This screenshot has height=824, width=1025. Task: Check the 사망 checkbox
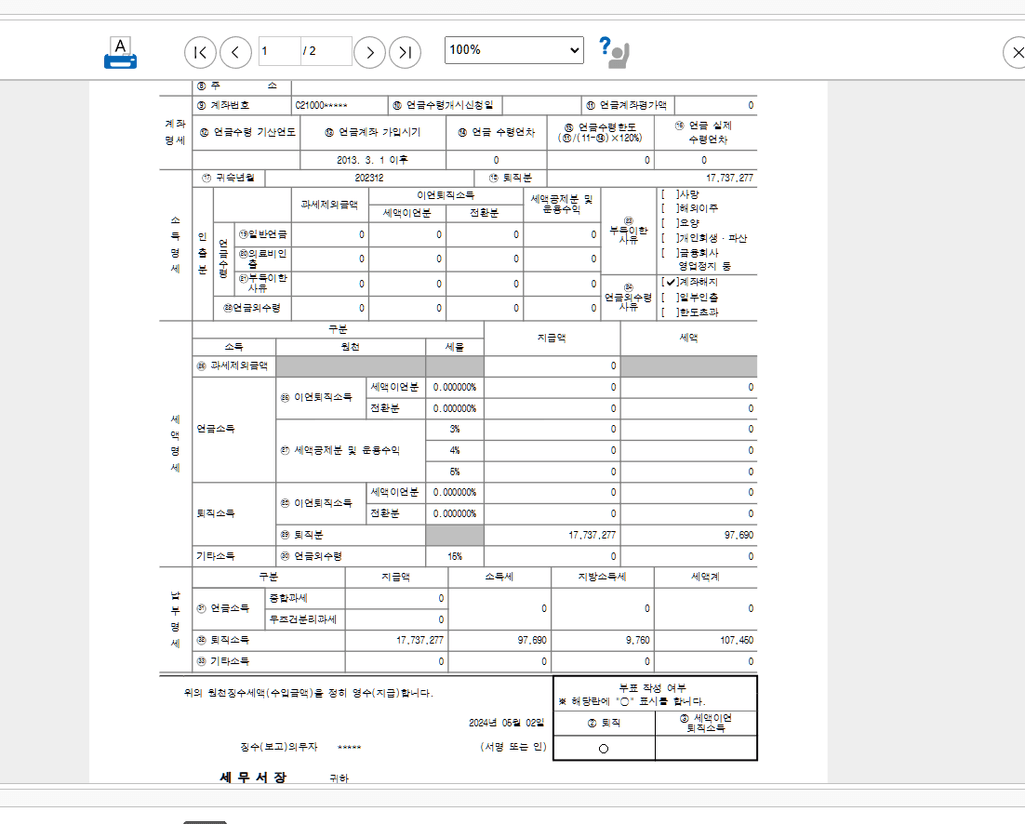(x=668, y=194)
